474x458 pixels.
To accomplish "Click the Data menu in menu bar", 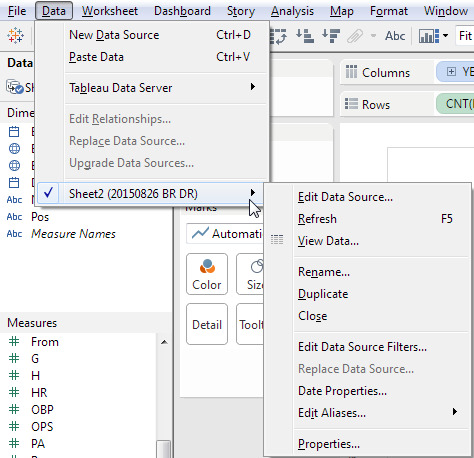I will tap(54, 11).
